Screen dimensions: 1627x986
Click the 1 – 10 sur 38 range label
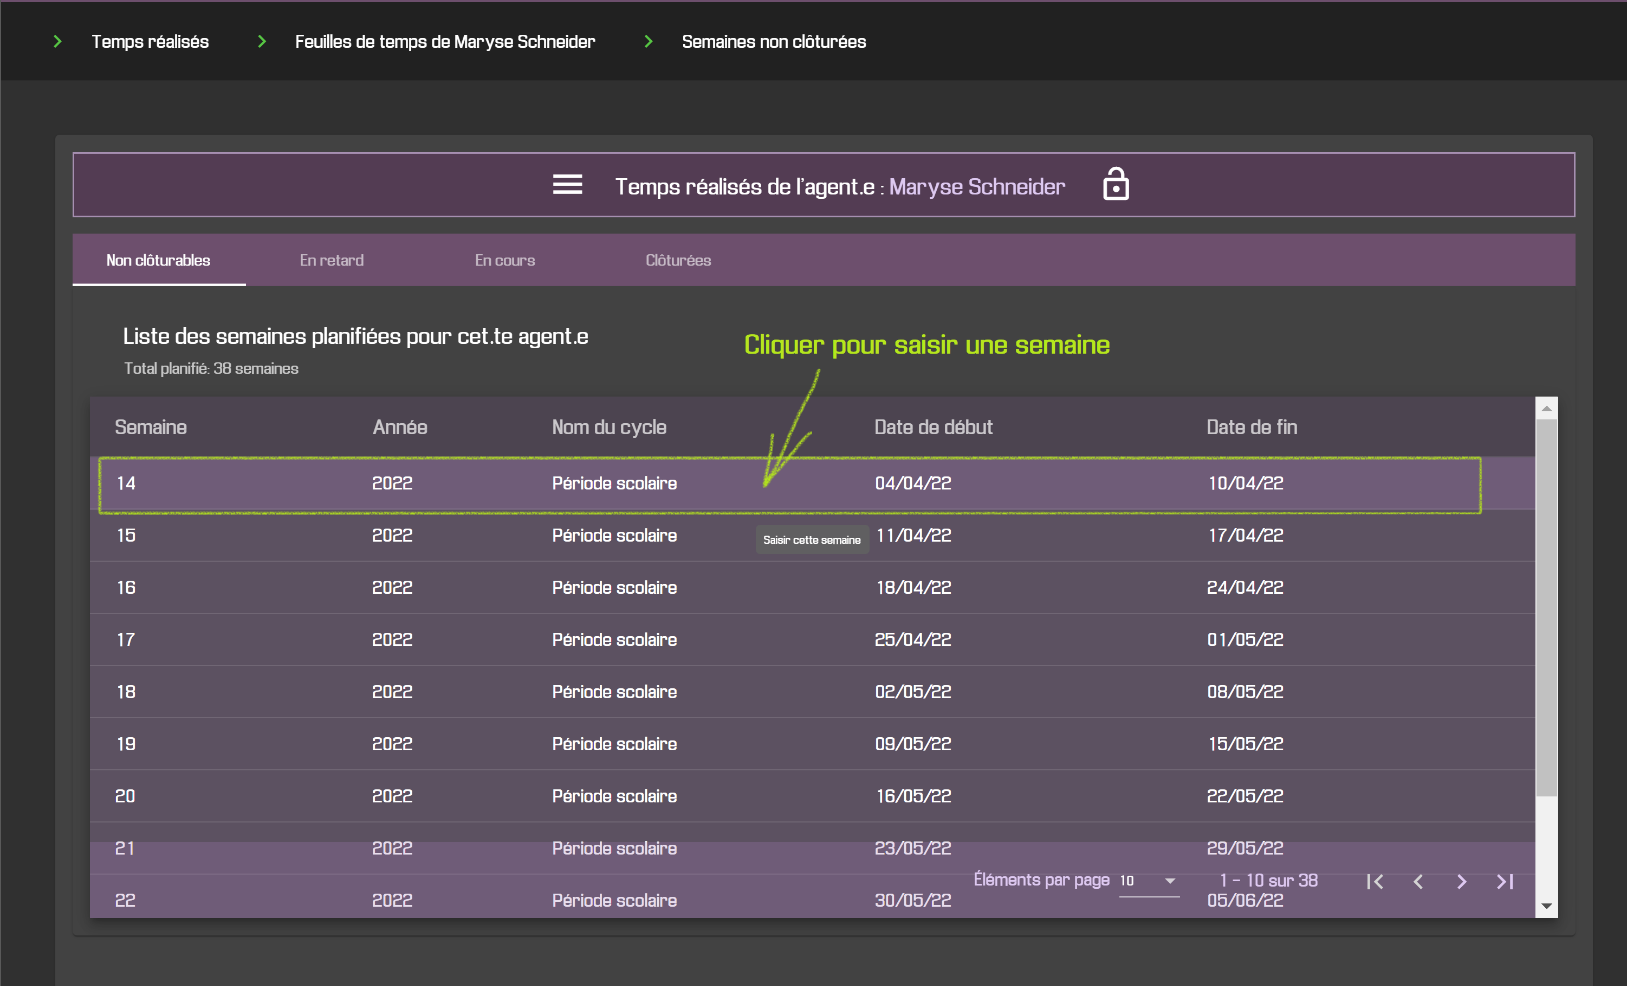[x=1269, y=880]
